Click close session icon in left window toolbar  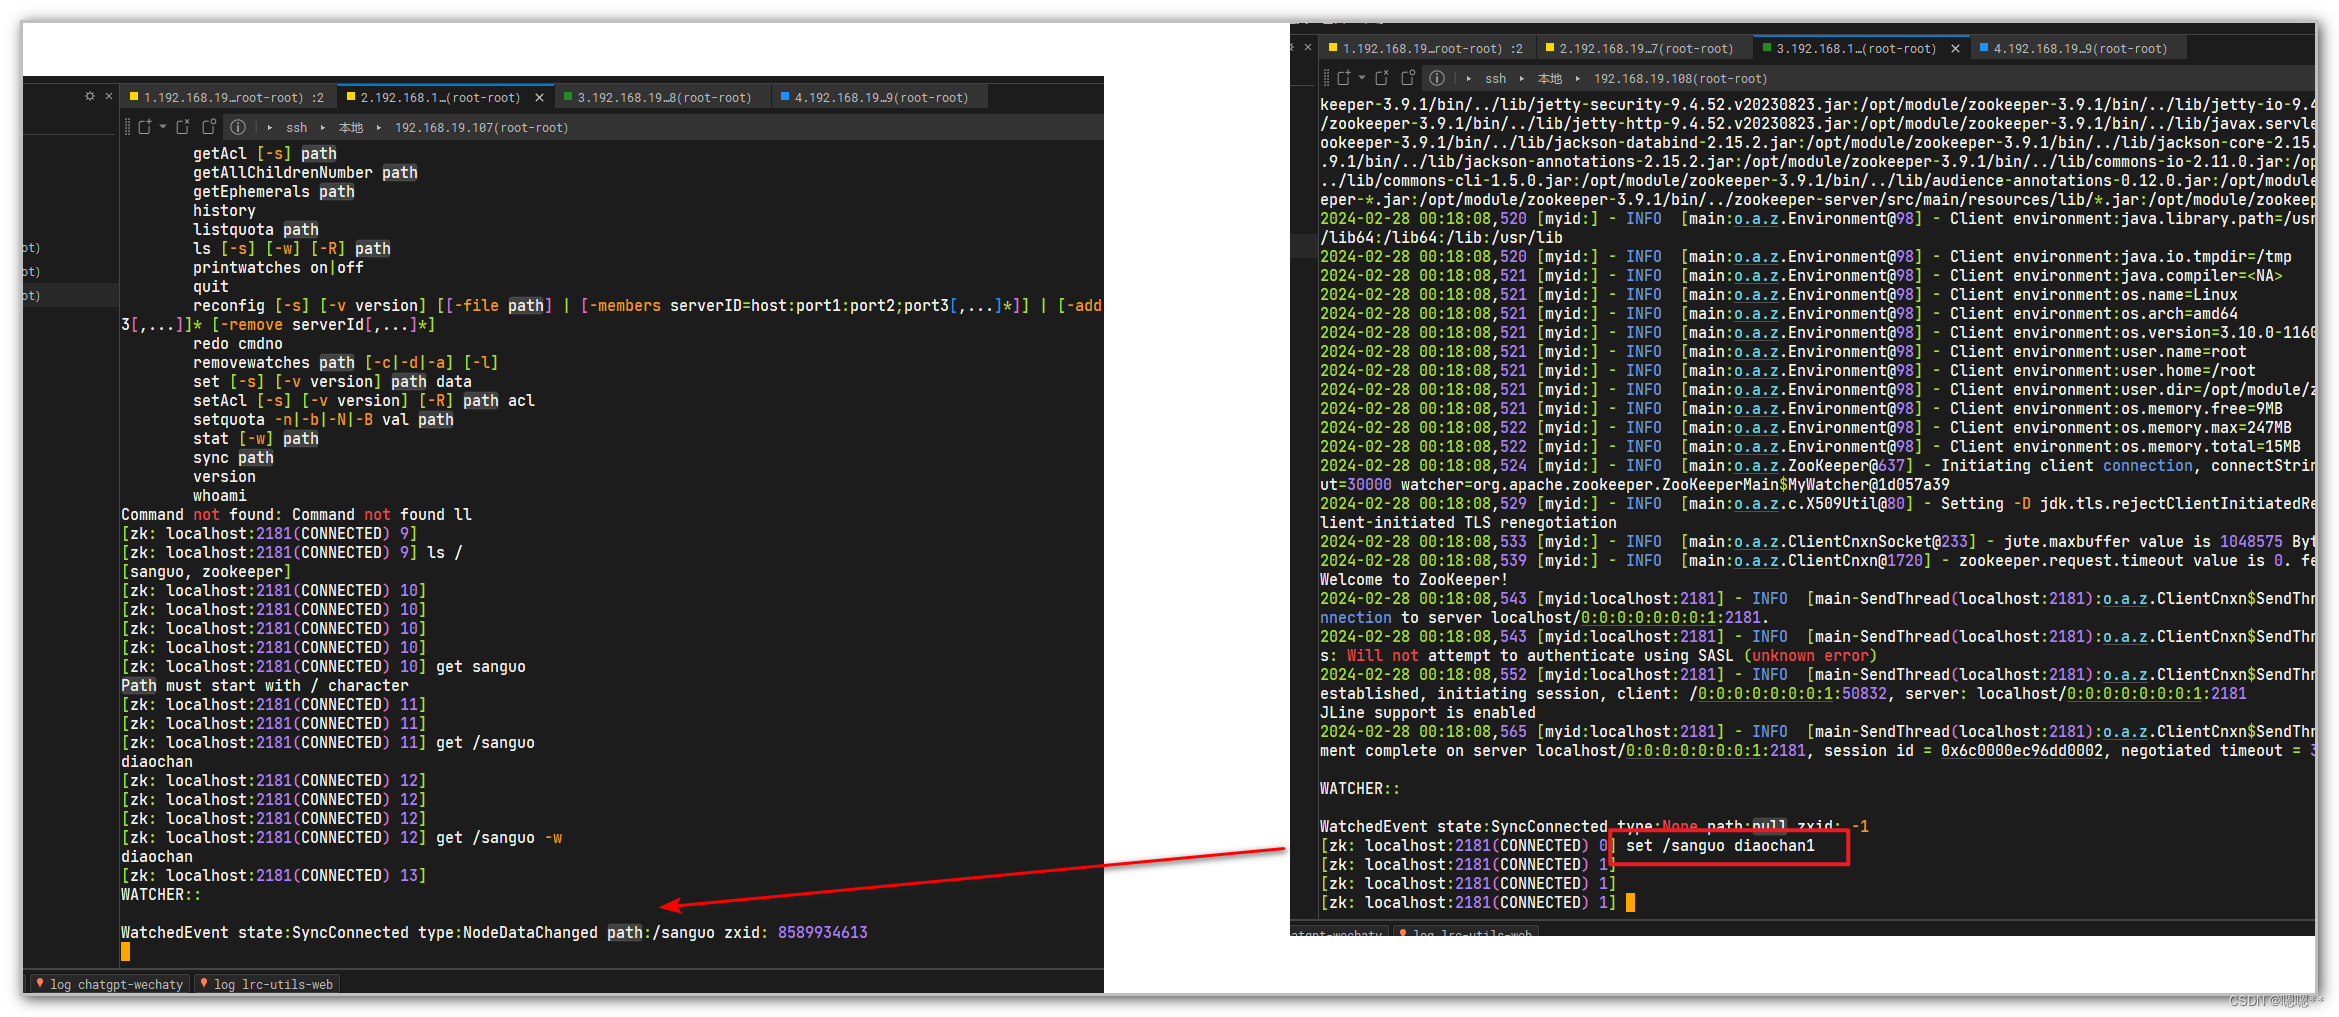coord(183,127)
